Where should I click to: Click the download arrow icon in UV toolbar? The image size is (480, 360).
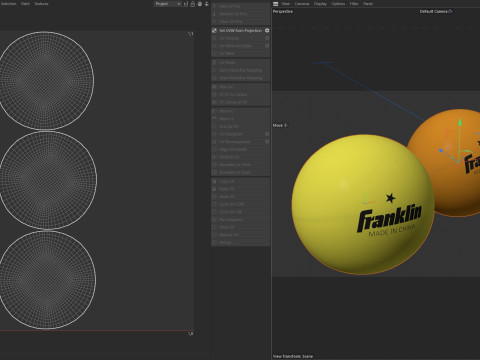pos(207,4)
